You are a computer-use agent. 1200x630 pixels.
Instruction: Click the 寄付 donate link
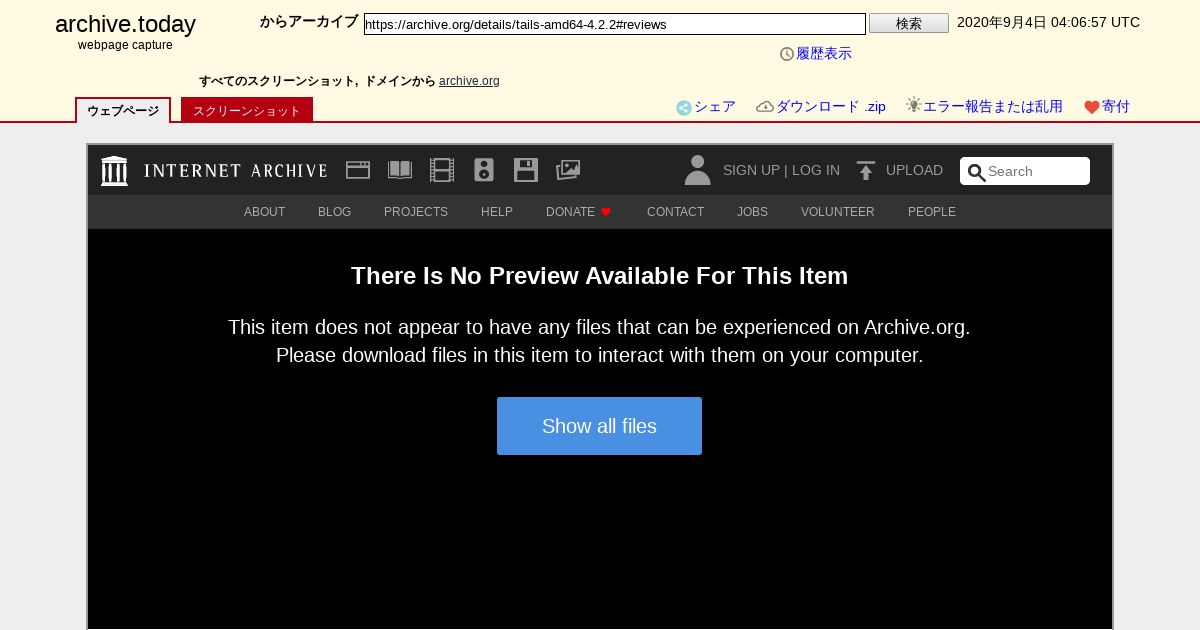click(x=1116, y=107)
